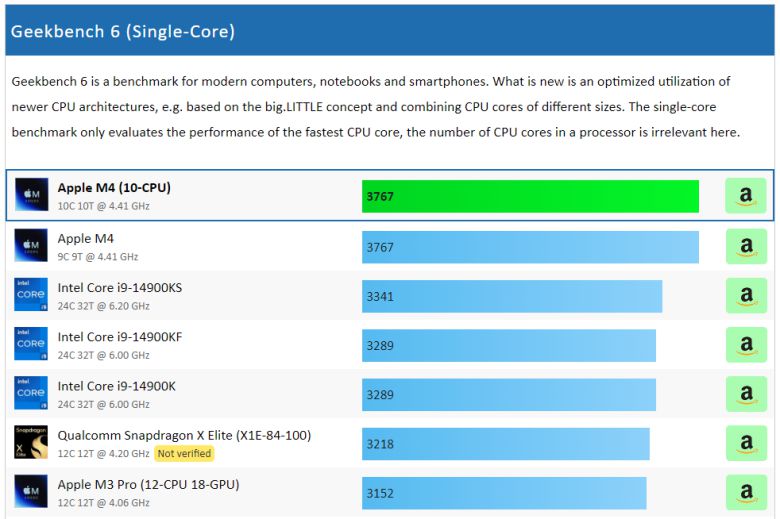Open the Qualcomm Snapdragon X Elite link

coord(184,435)
